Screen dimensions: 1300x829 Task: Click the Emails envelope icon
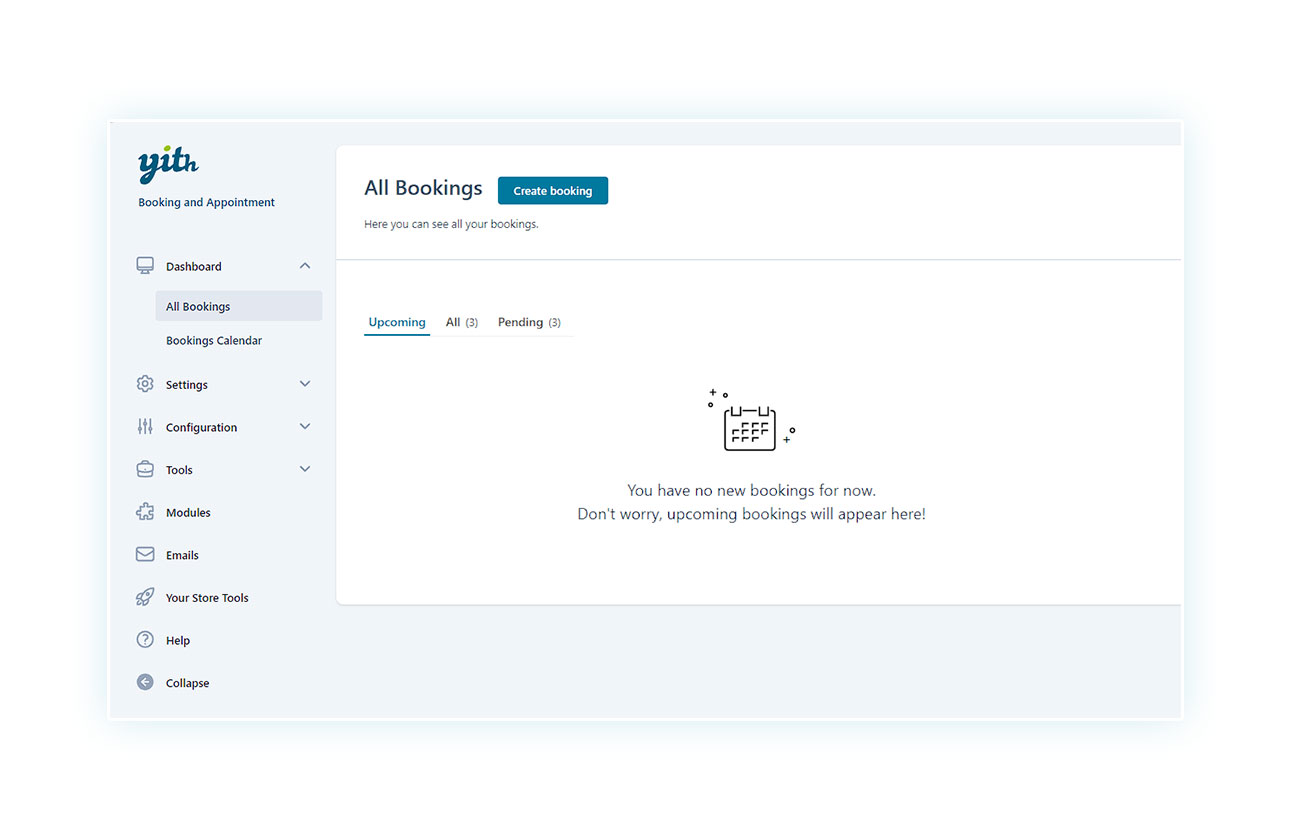click(145, 554)
